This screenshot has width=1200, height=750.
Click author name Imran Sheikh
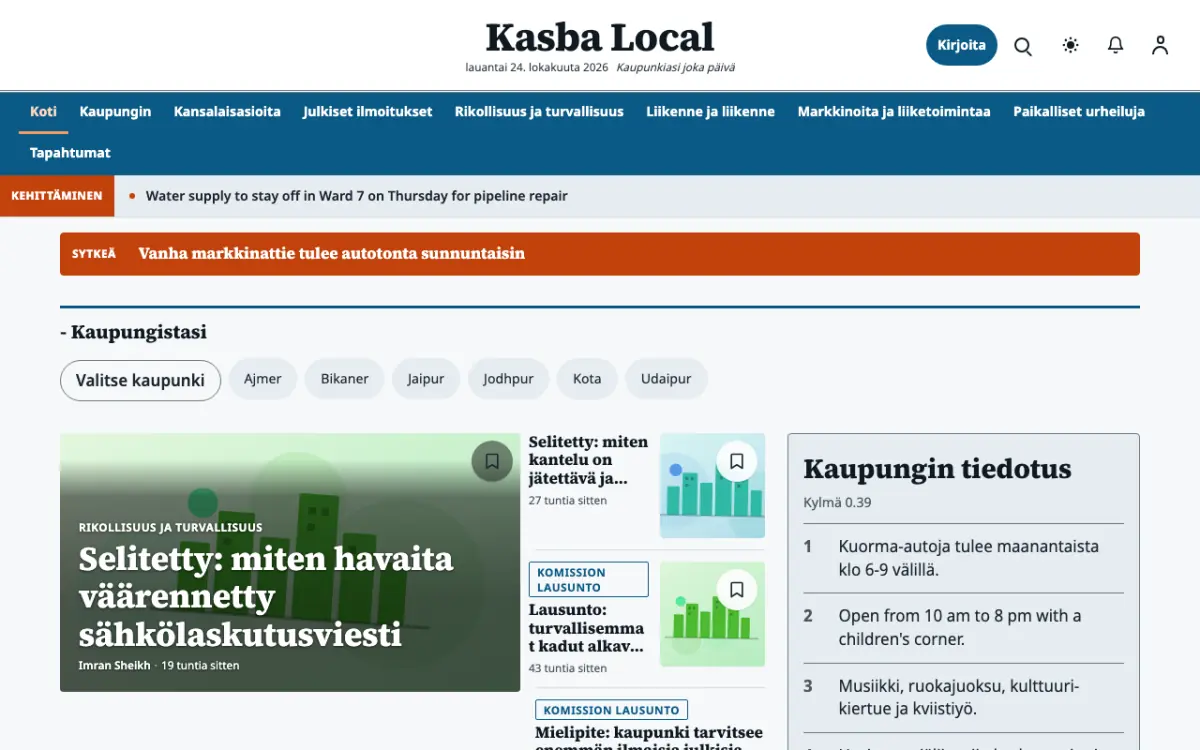pyautogui.click(x=114, y=665)
